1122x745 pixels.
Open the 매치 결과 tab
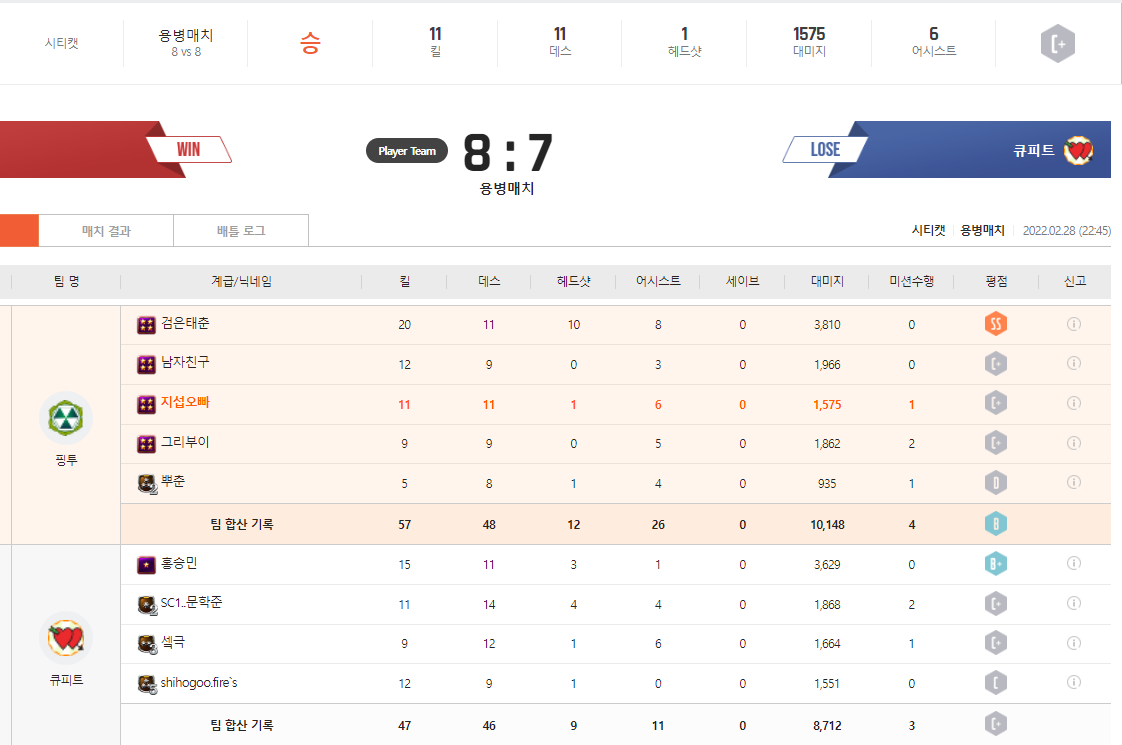click(x=106, y=231)
